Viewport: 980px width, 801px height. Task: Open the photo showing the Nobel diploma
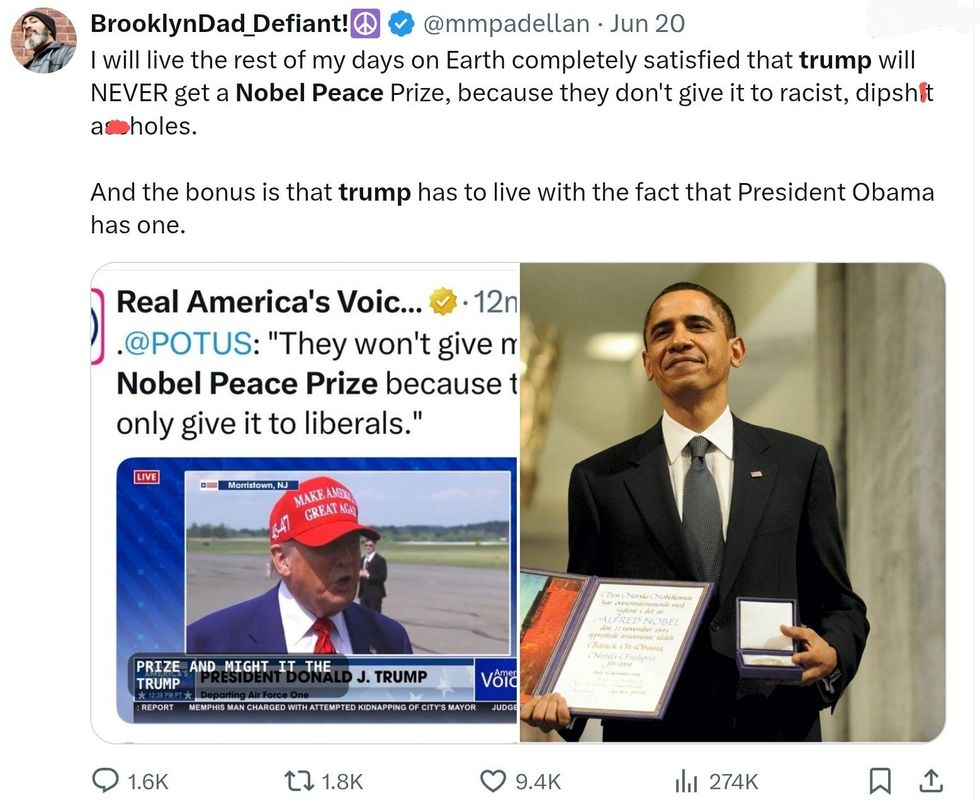point(732,502)
